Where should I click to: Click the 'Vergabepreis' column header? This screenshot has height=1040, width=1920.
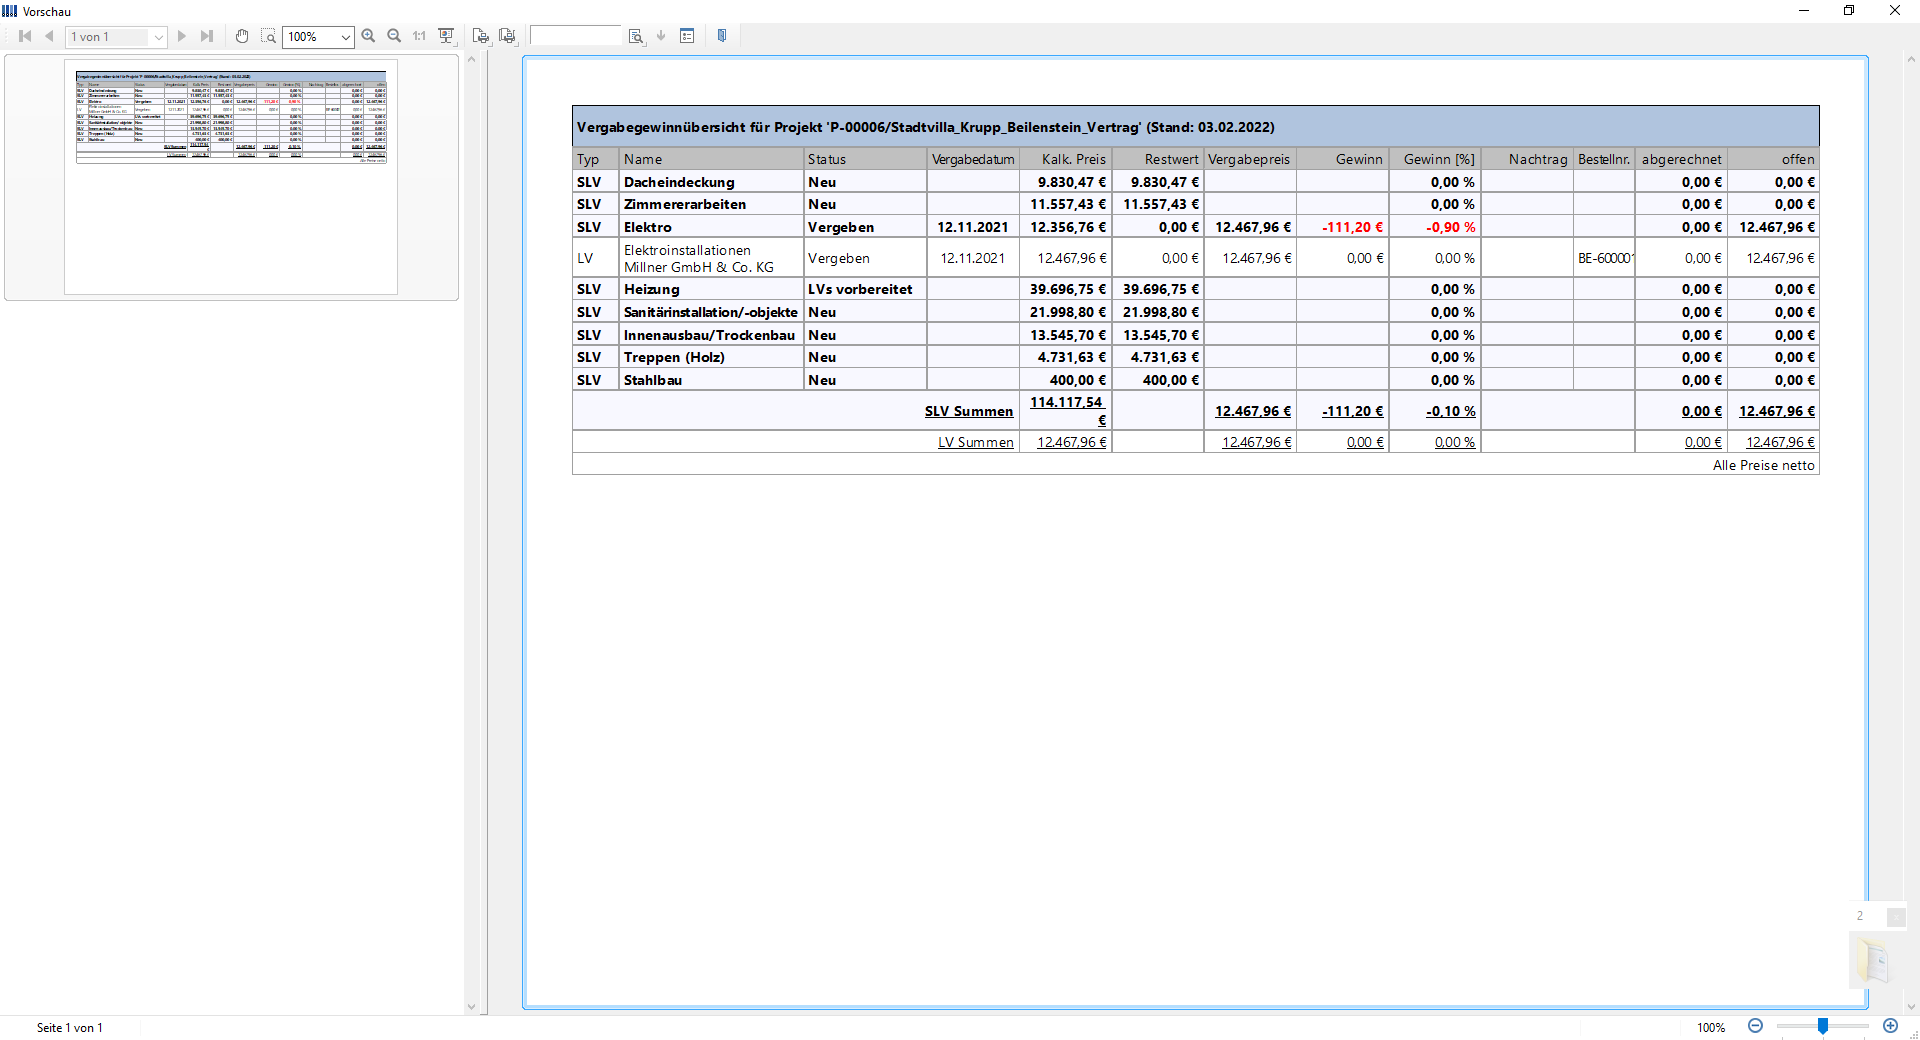[x=1249, y=159]
